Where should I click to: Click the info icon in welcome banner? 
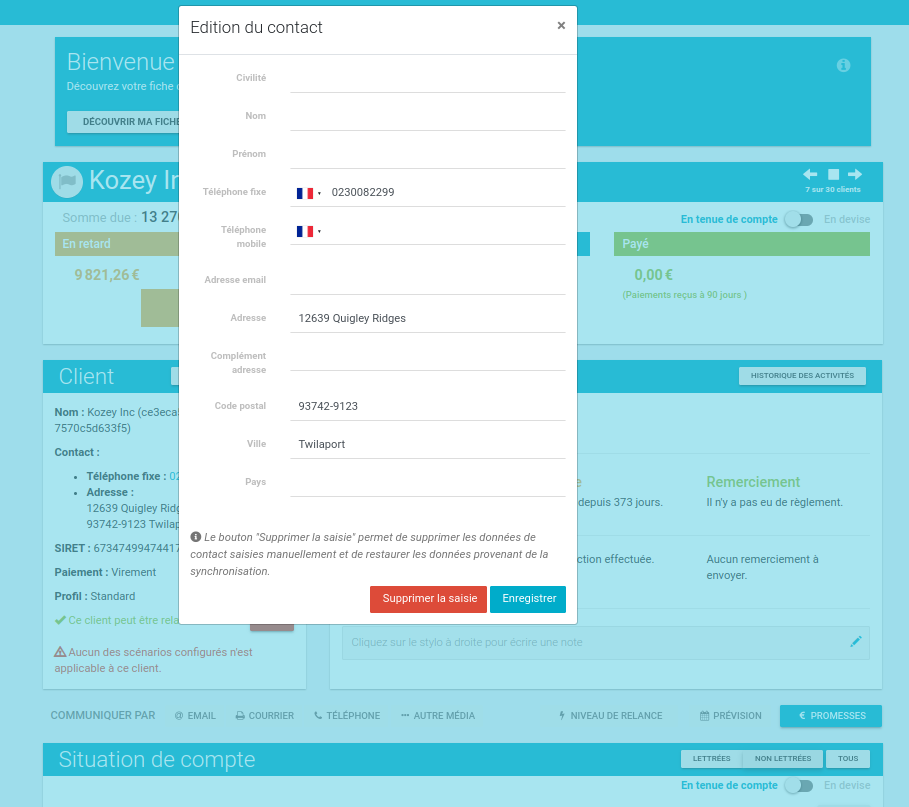point(843,65)
